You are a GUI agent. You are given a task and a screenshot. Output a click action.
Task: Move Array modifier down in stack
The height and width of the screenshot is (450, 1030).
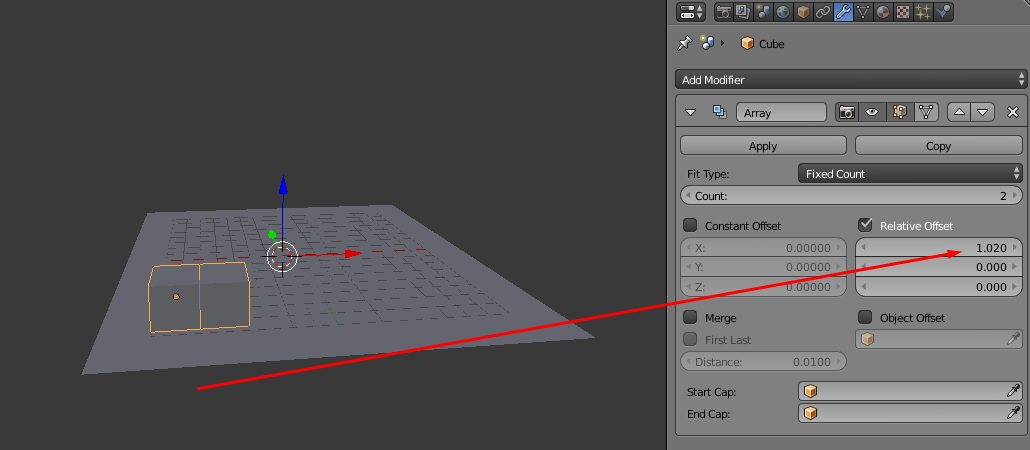(982, 112)
